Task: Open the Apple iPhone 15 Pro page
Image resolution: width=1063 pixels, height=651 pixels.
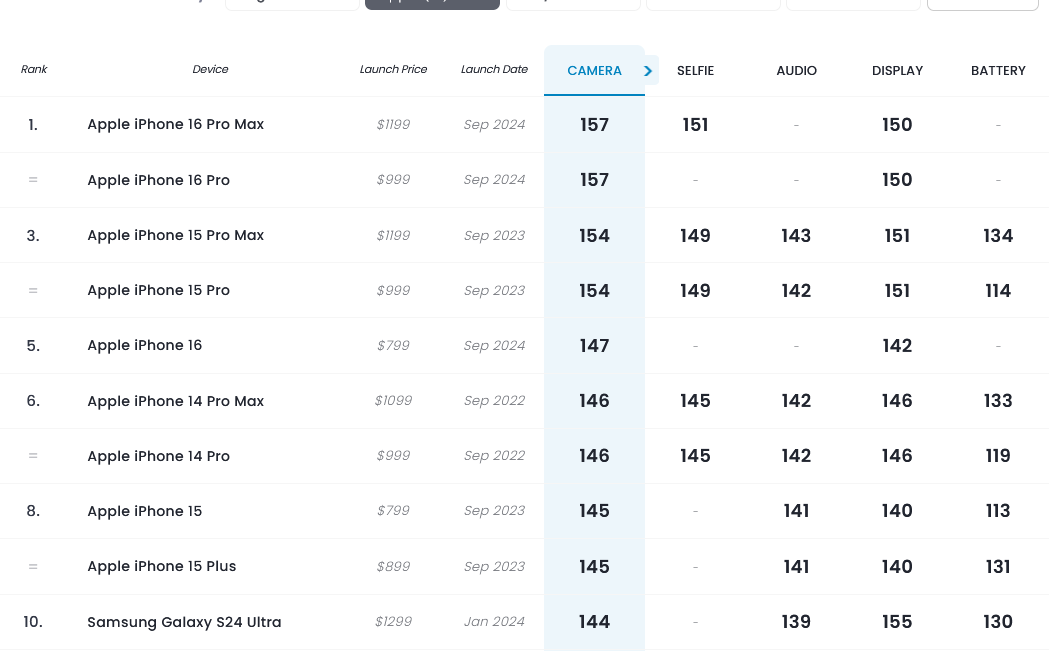Action: (x=159, y=290)
